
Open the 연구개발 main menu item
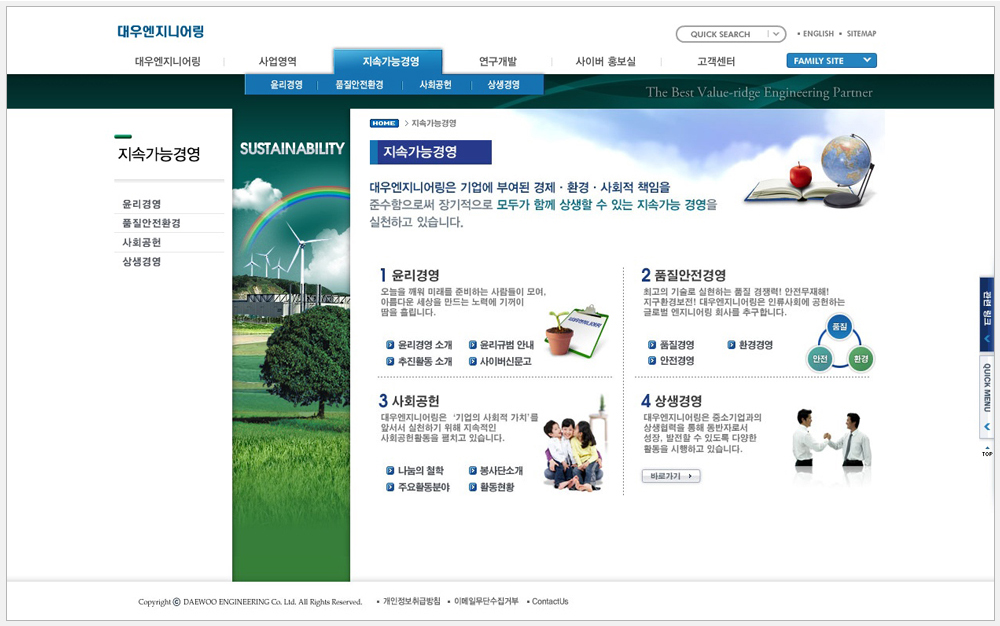point(497,61)
